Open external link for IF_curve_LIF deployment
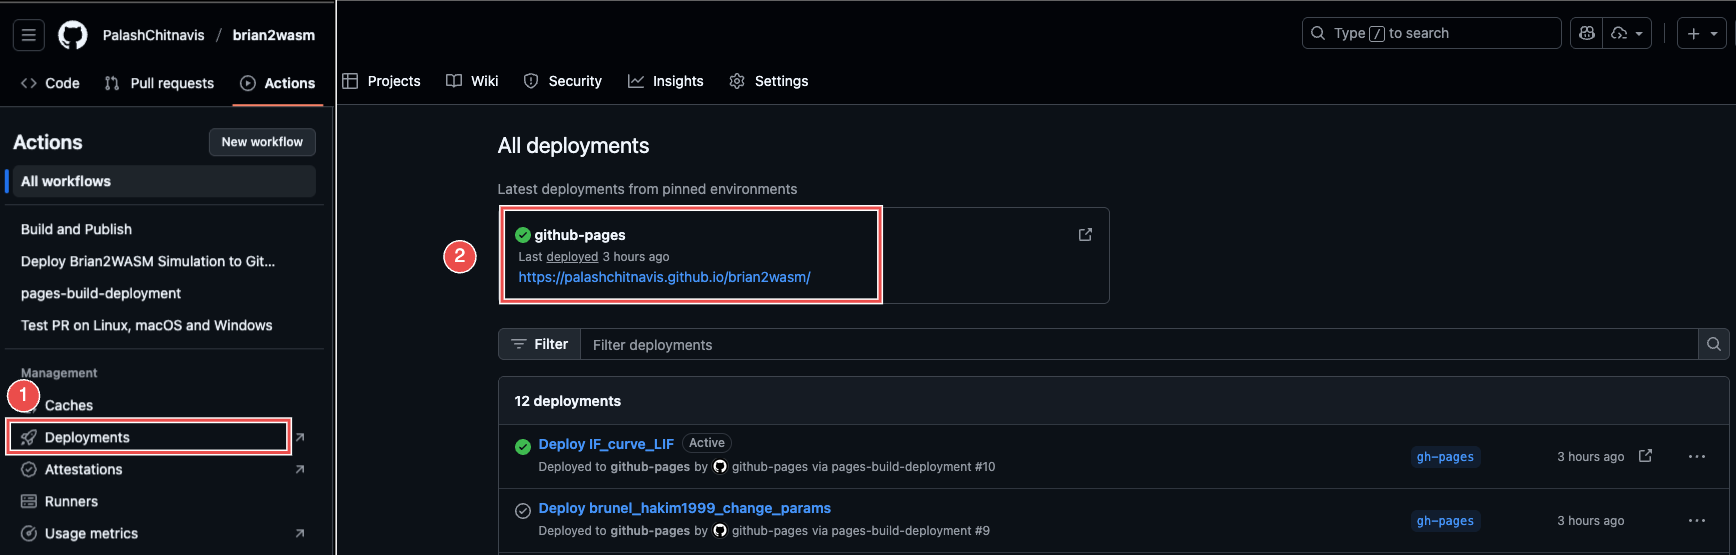The image size is (1736, 555). point(1645,456)
